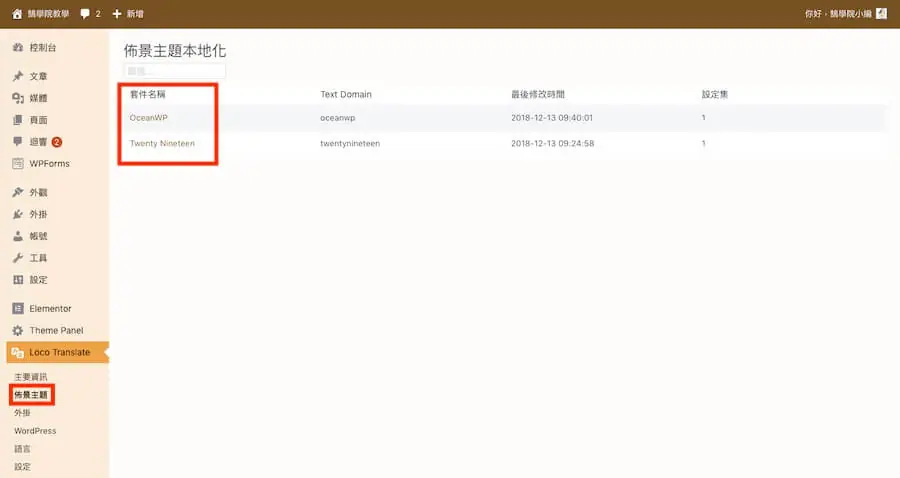Click the home icon in admin bar
The height and width of the screenshot is (478, 900).
(x=17, y=14)
